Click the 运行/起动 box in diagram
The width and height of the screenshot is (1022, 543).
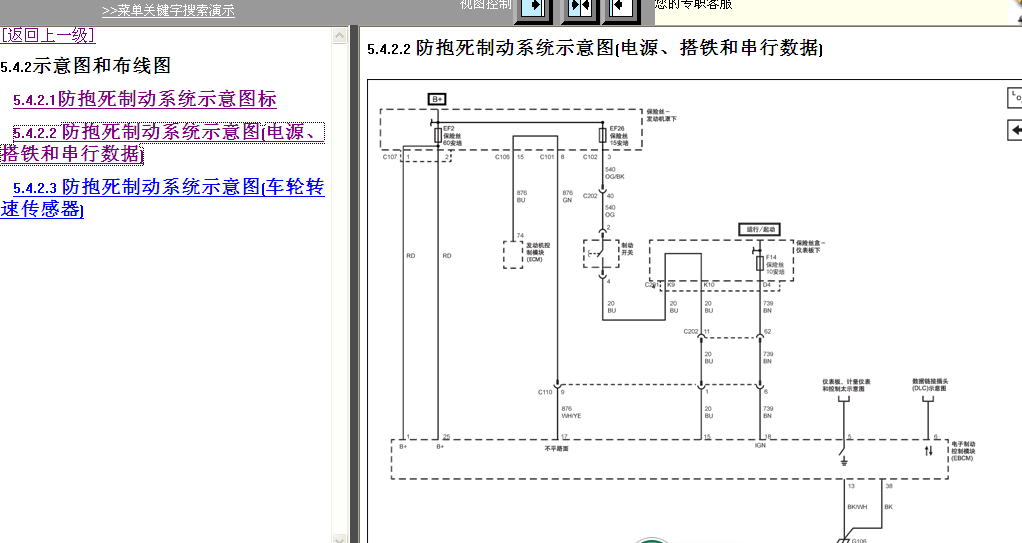pos(760,229)
